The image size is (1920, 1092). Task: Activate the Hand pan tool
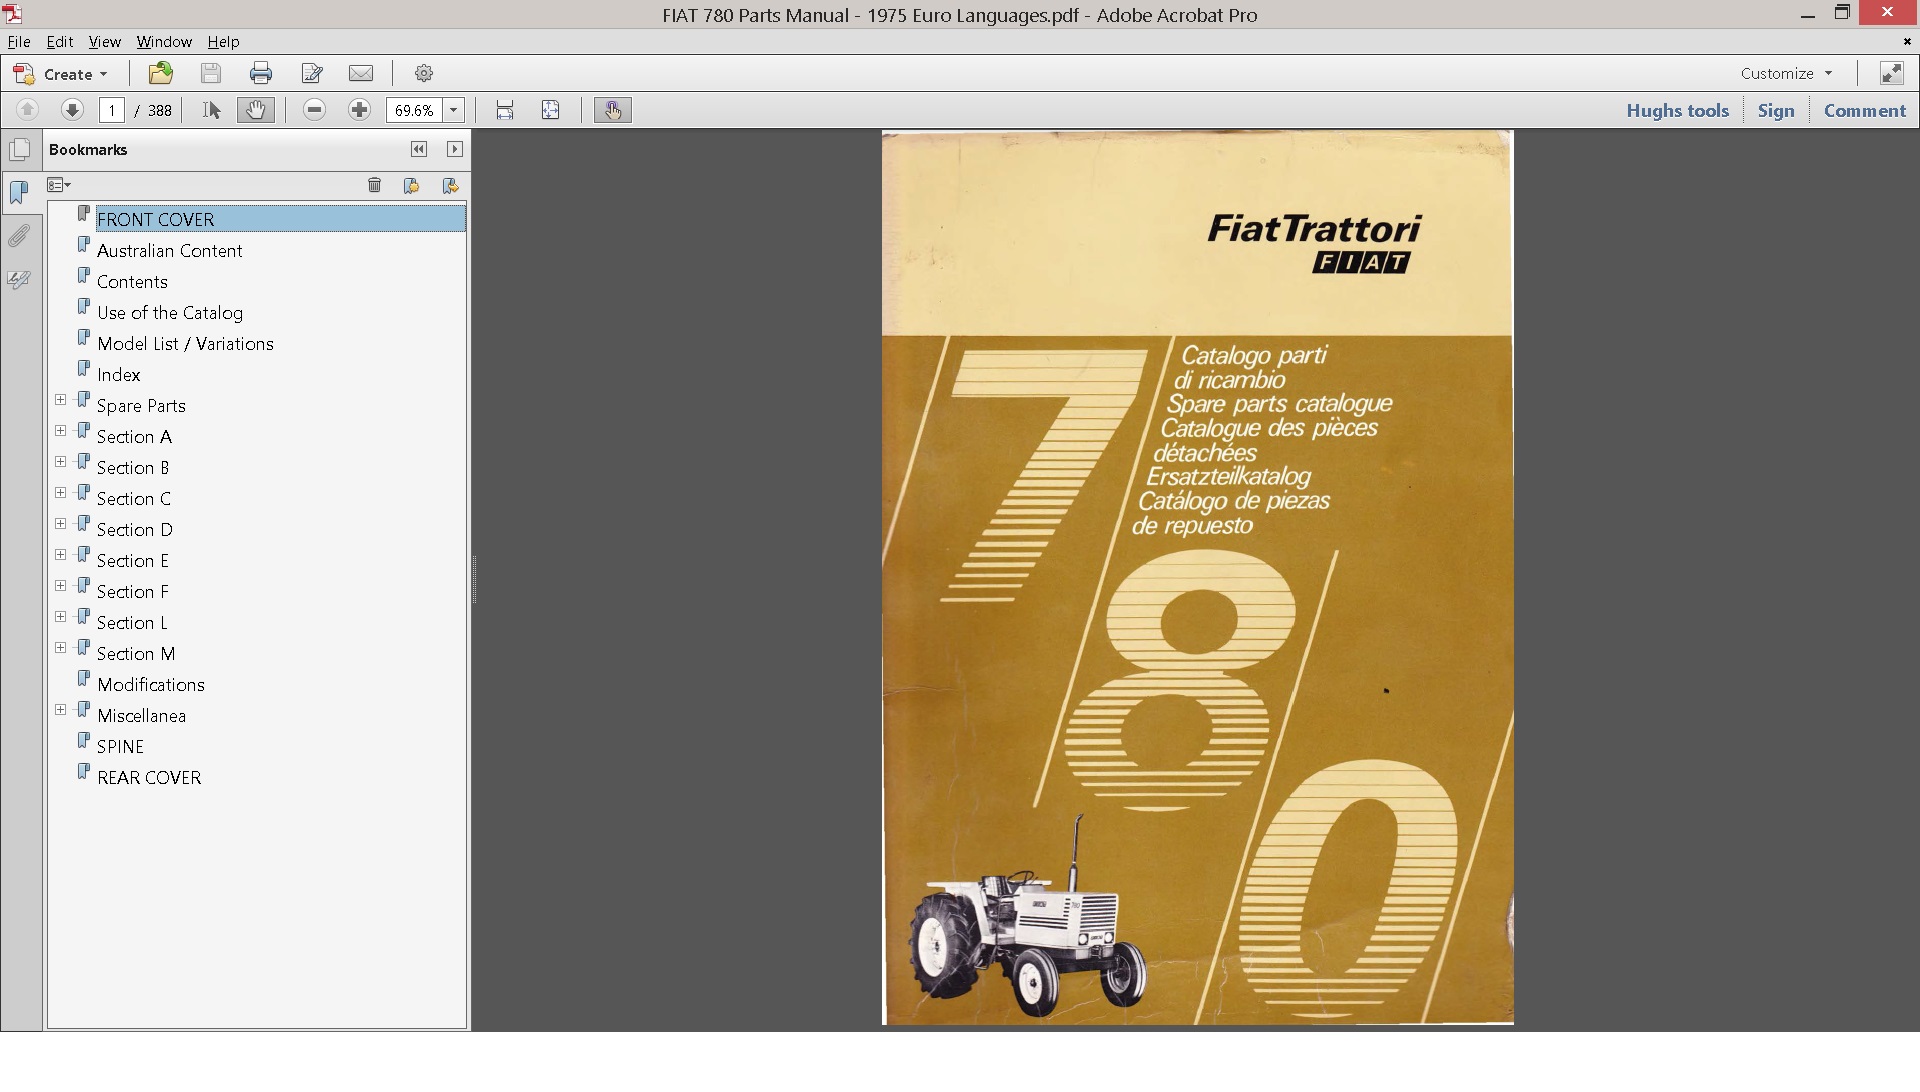[x=255, y=110]
